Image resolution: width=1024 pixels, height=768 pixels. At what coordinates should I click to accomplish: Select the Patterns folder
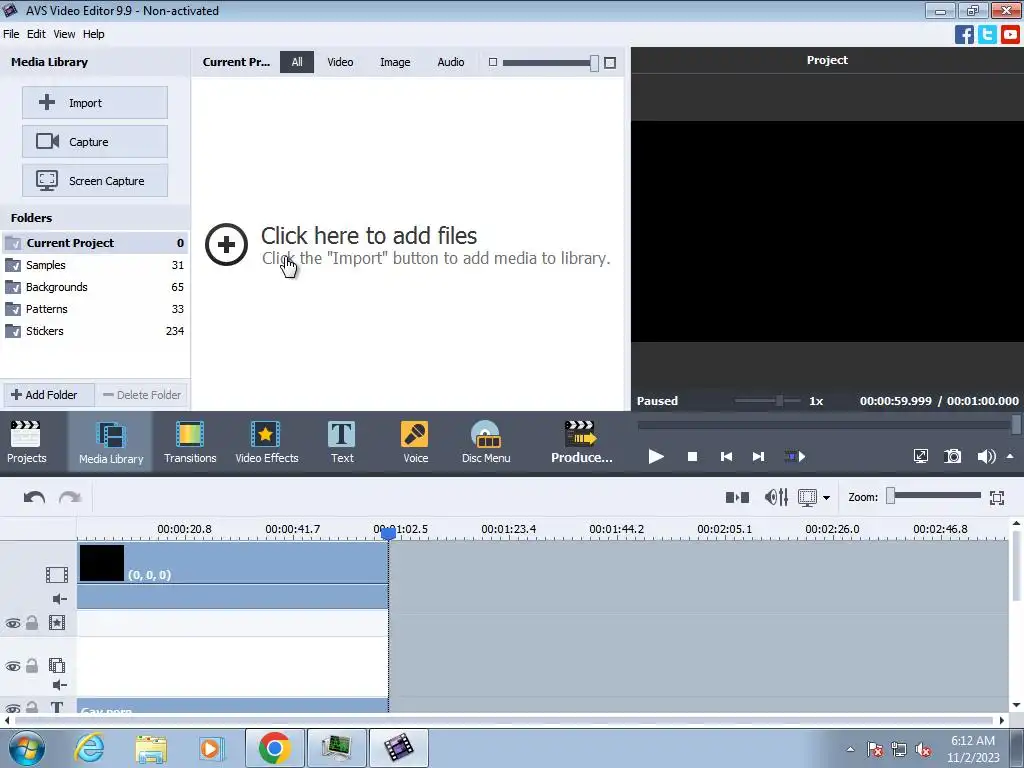coord(95,309)
